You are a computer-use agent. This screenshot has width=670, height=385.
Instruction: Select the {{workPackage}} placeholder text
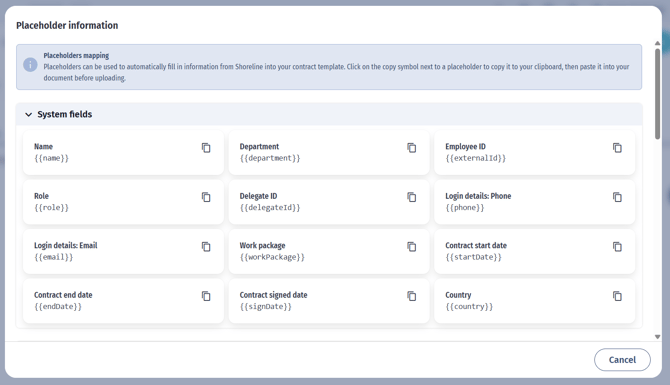[x=272, y=257]
